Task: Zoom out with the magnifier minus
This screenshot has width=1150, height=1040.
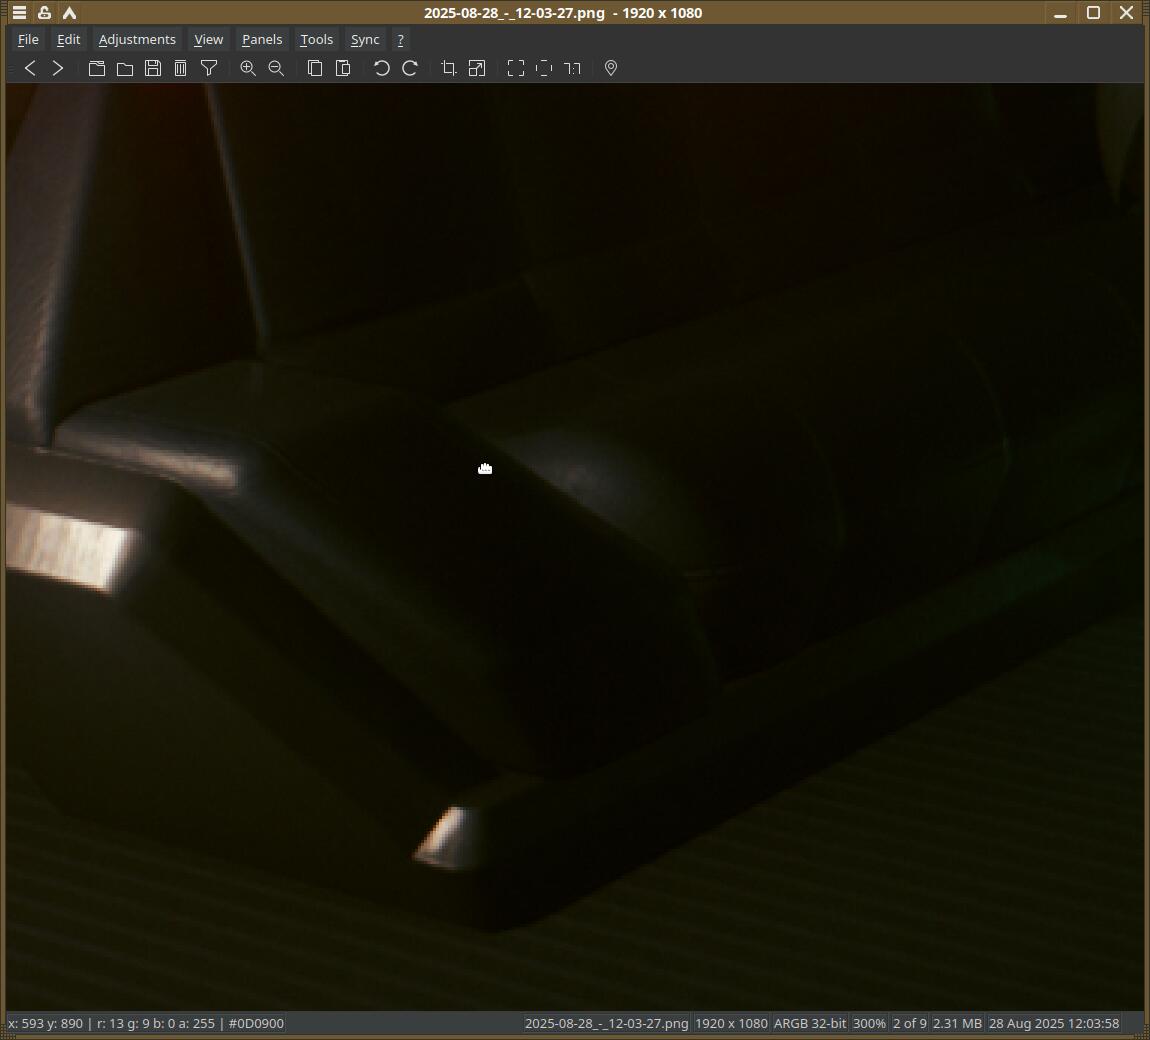Action: tap(276, 68)
